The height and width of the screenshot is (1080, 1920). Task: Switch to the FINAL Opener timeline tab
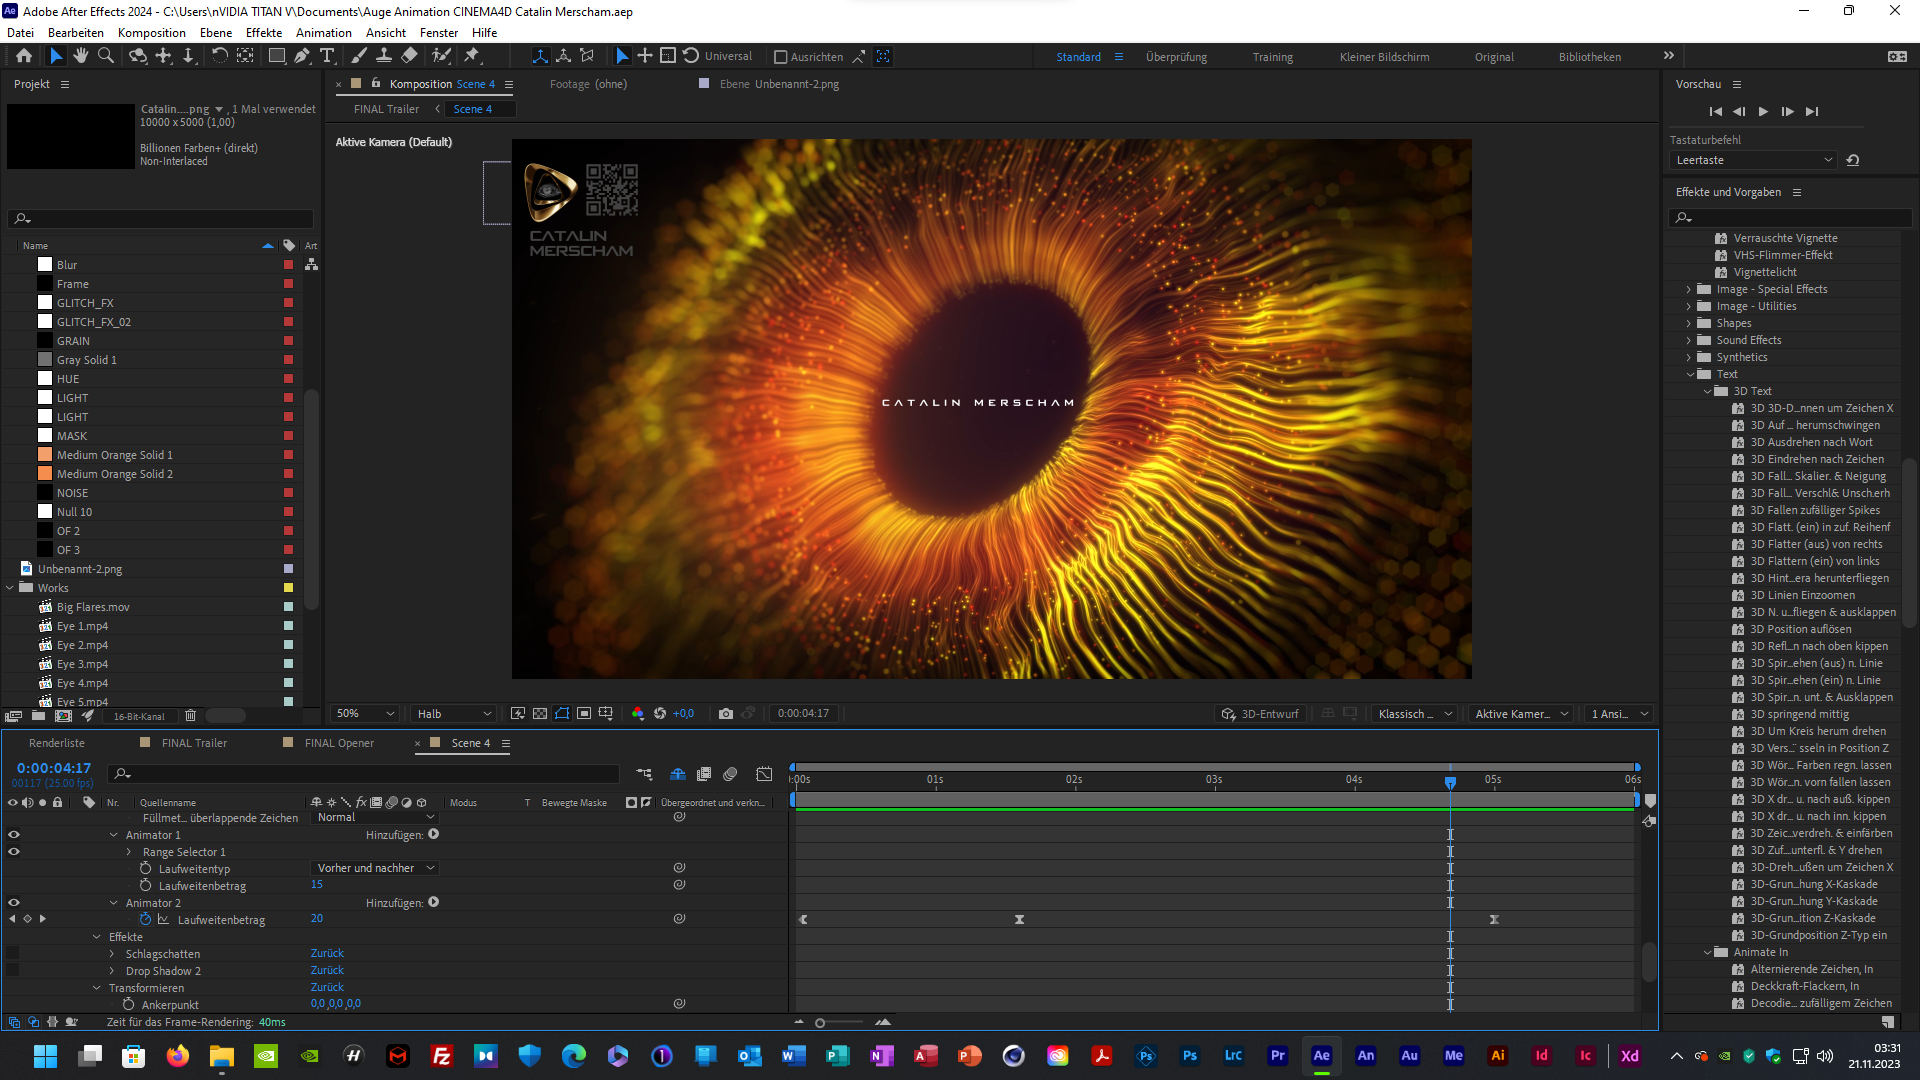(339, 743)
